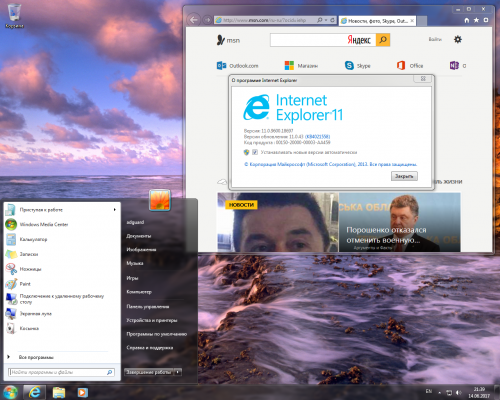Click the Internet Explorer back arrow
Viewport: 500px width, 400px height.
tap(194, 20)
